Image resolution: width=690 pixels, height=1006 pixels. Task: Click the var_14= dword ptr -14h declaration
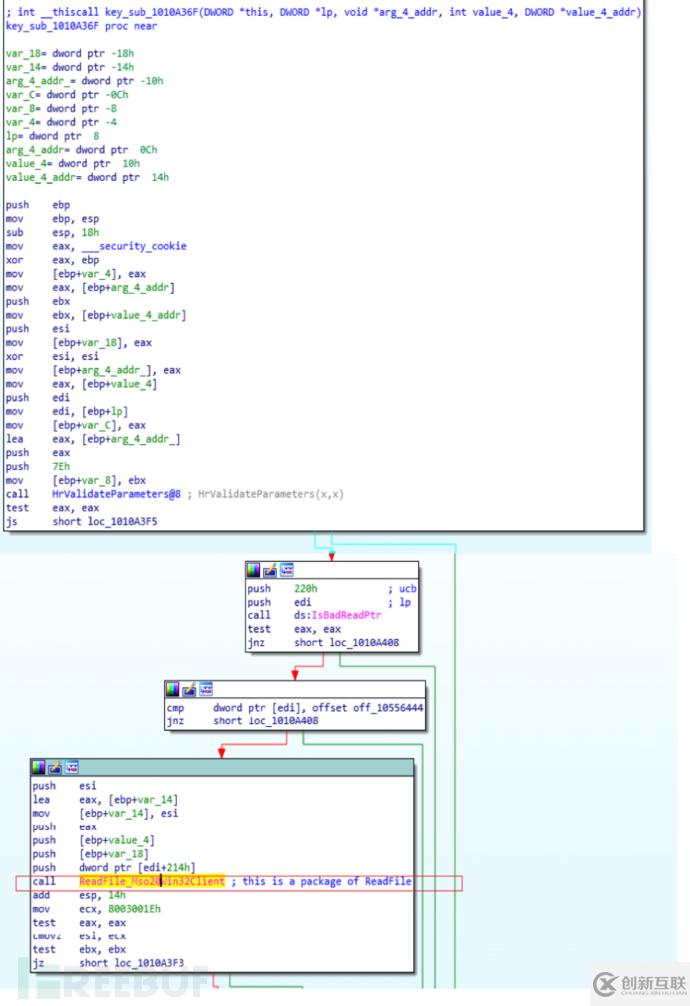(x=70, y=67)
